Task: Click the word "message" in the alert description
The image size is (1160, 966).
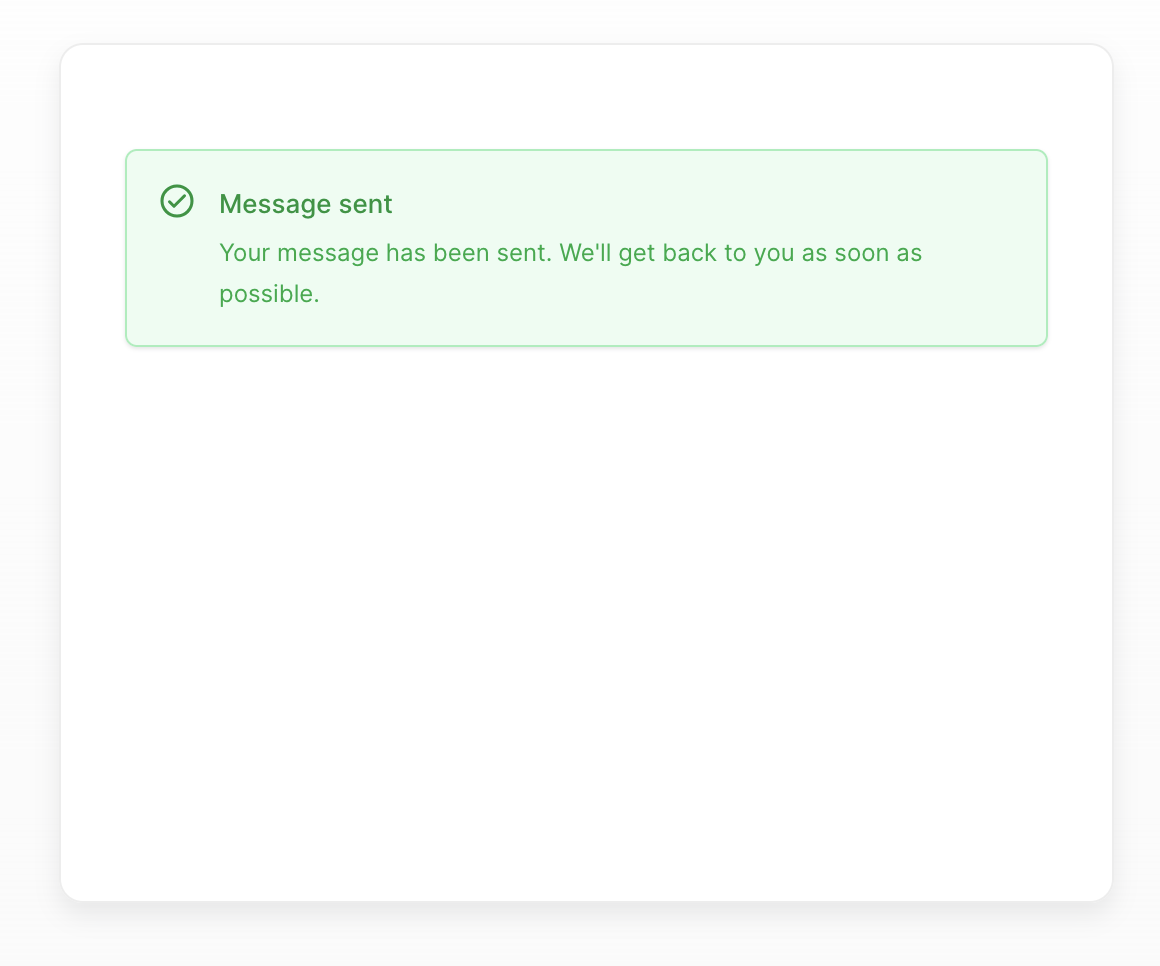Action: [x=328, y=254]
